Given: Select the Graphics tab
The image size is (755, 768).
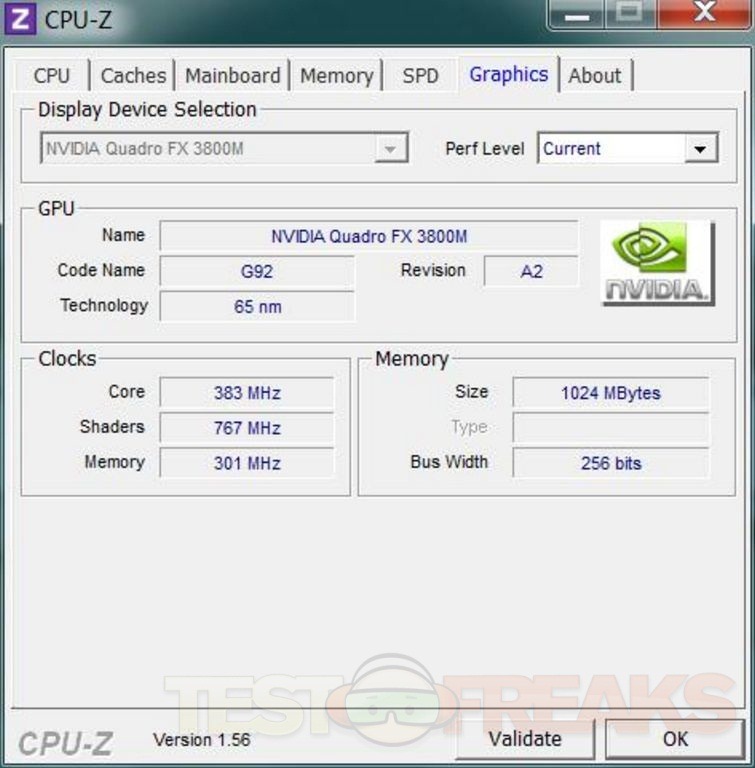Looking at the screenshot, I should click(508, 75).
